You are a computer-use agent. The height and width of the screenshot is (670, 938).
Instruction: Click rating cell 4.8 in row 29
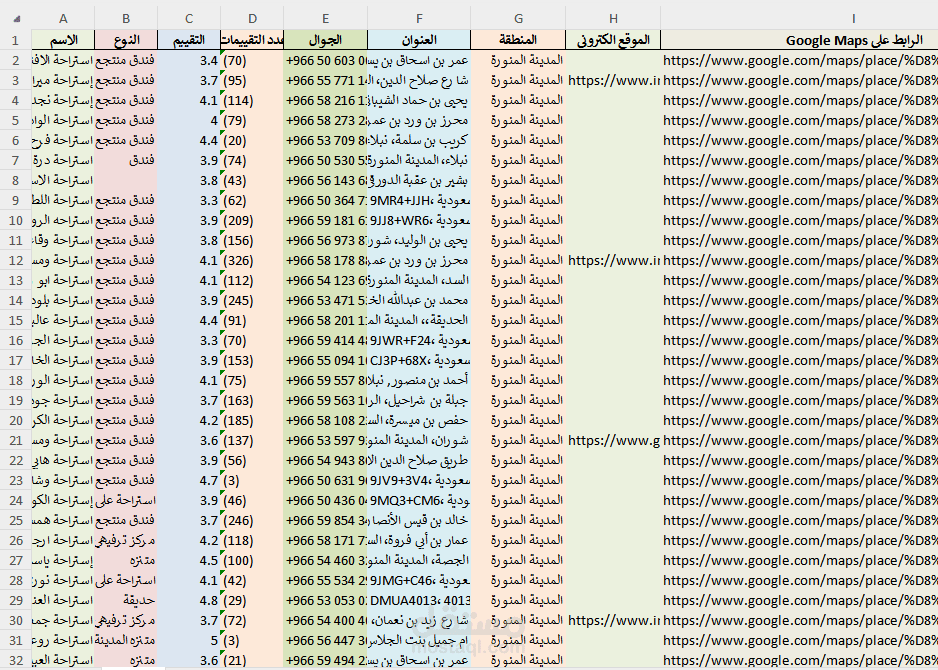pos(189,601)
